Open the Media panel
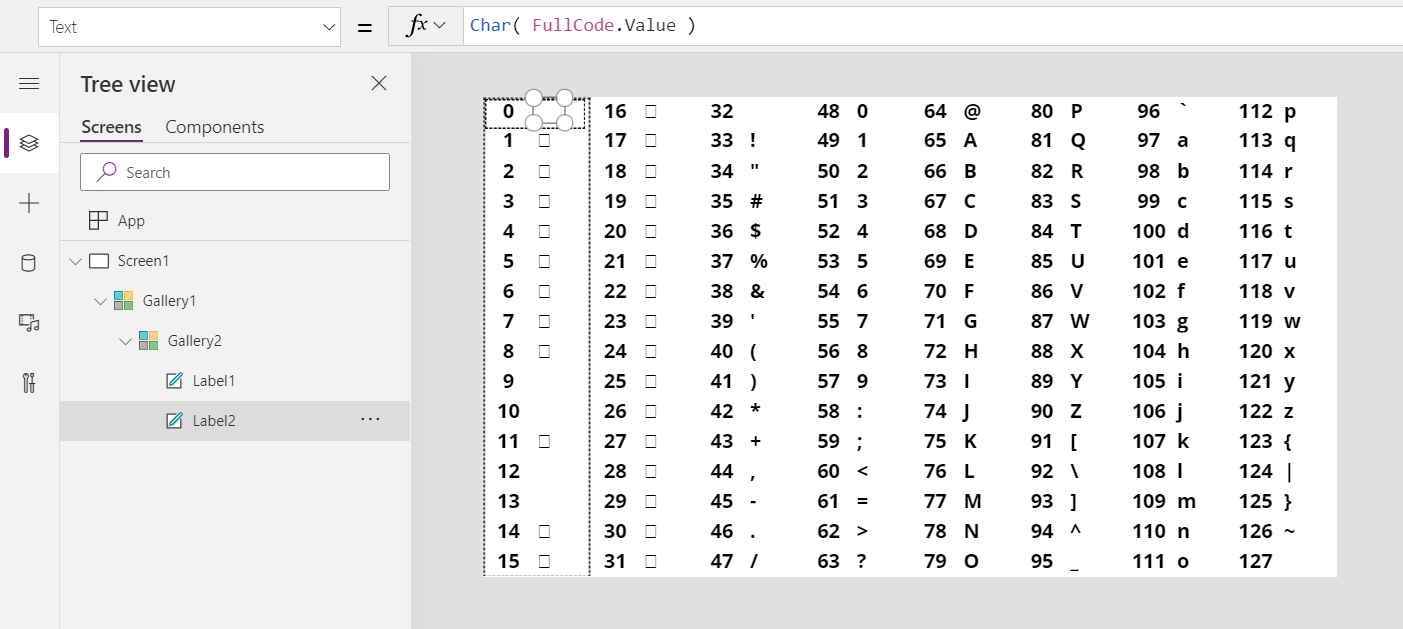The image size is (1403, 629). pyautogui.click(x=29, y=323)
